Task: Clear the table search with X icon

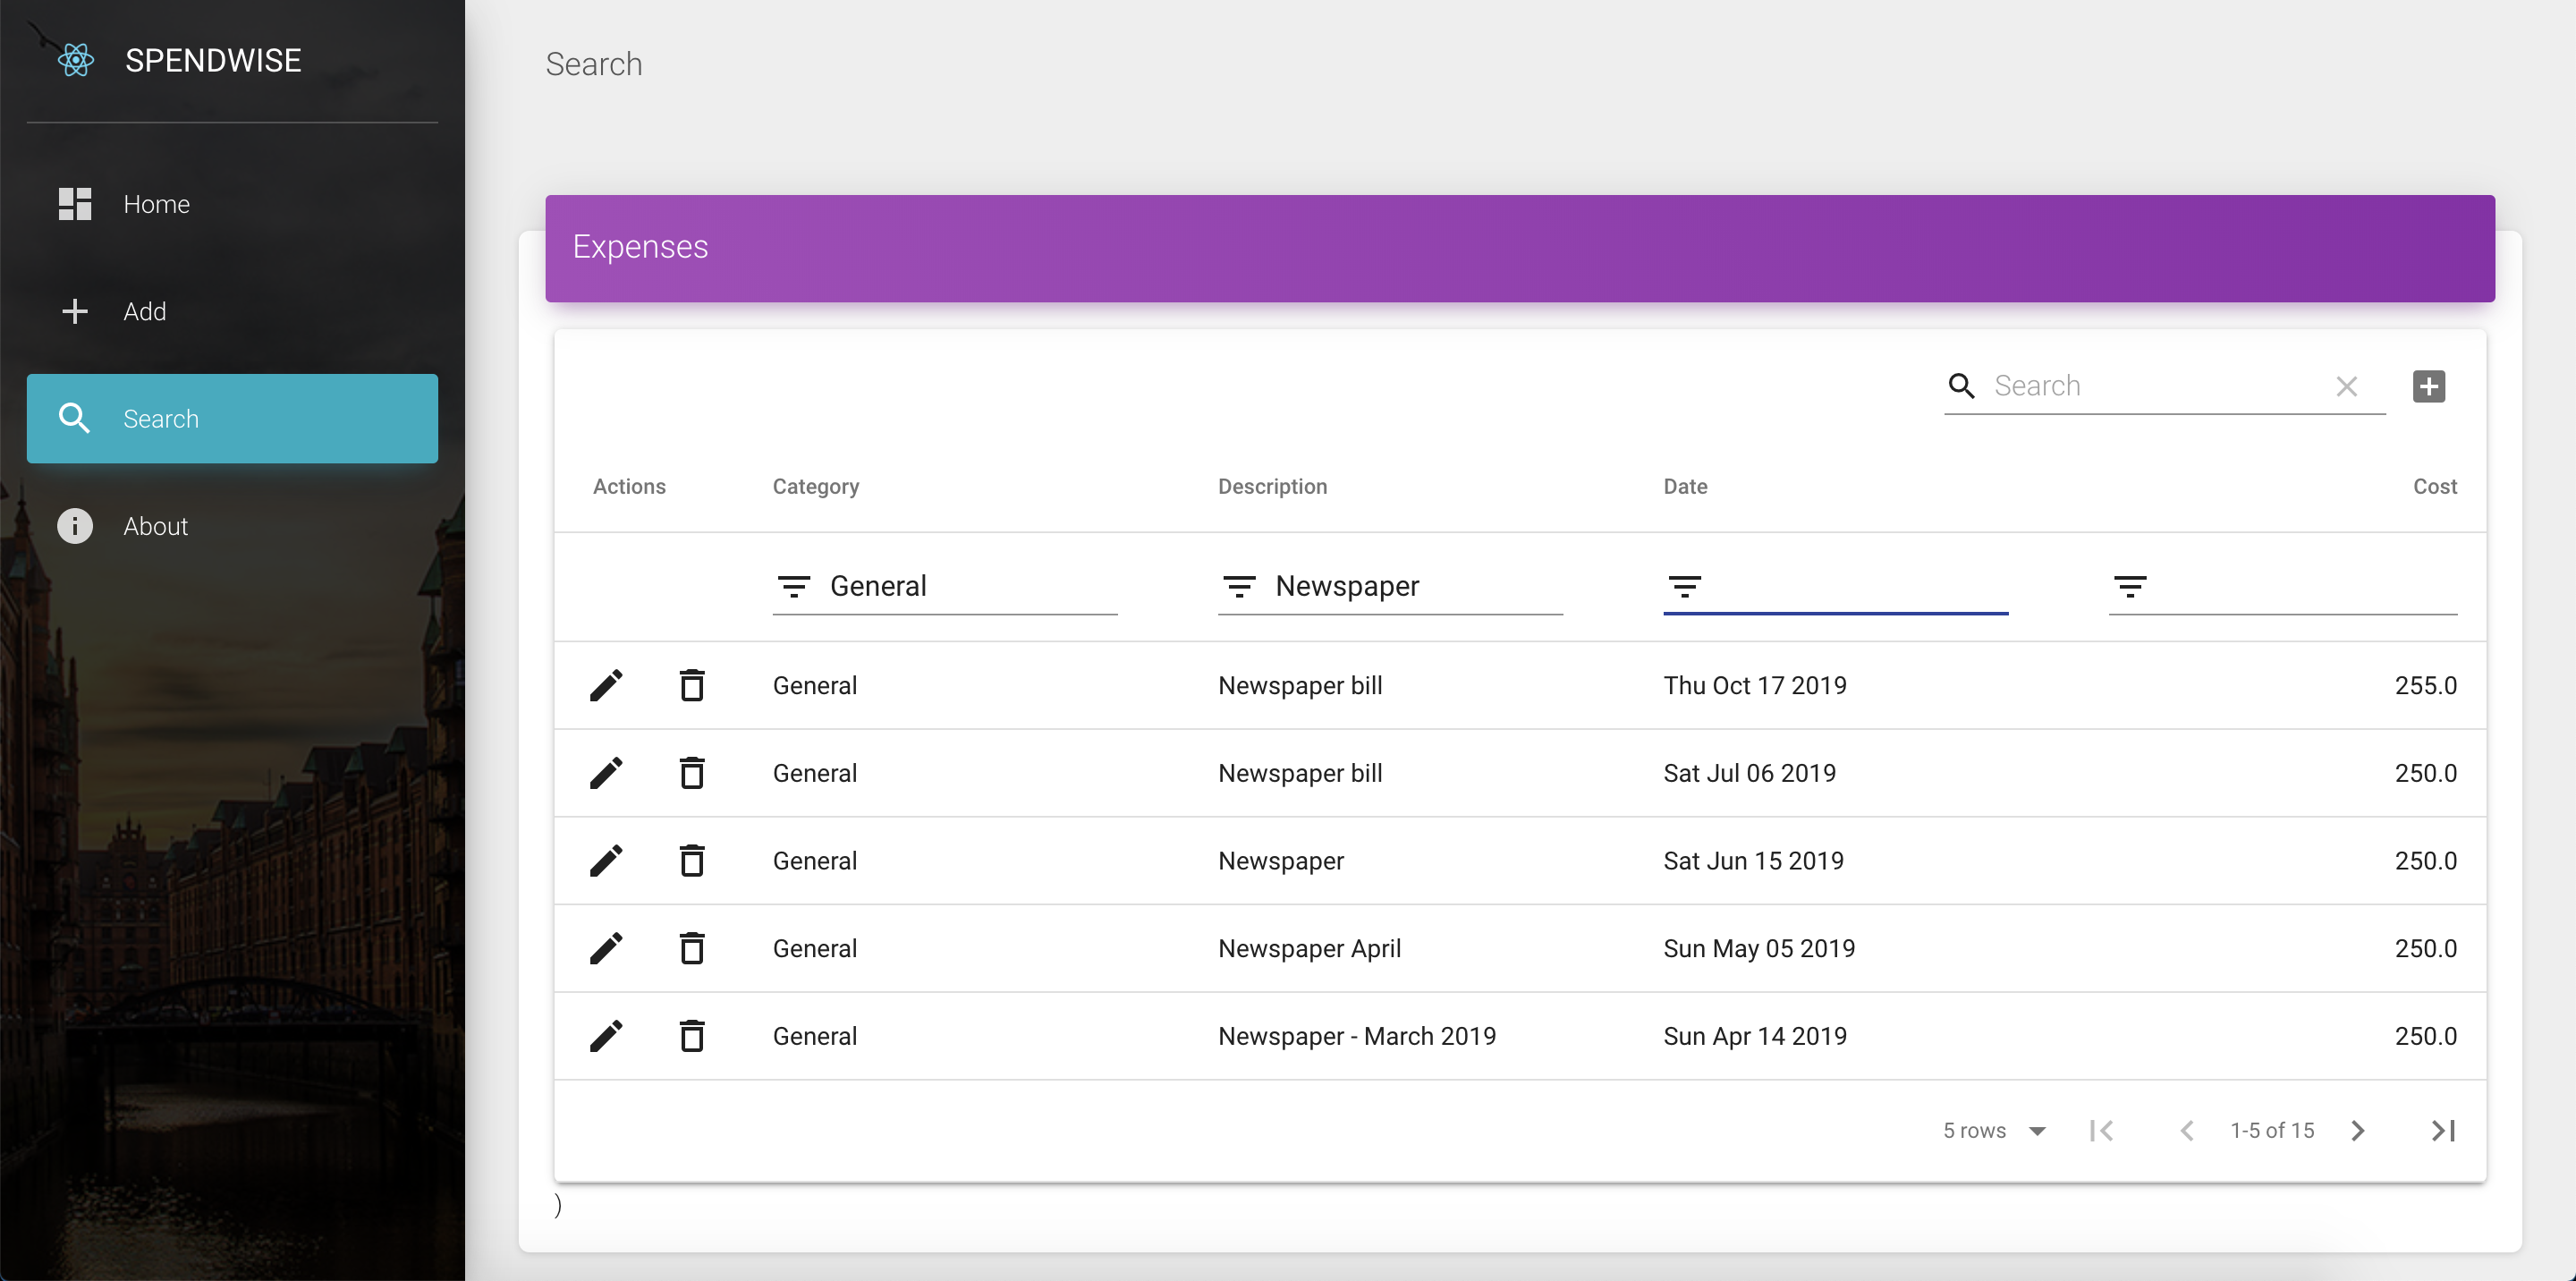Action: 2346,386
